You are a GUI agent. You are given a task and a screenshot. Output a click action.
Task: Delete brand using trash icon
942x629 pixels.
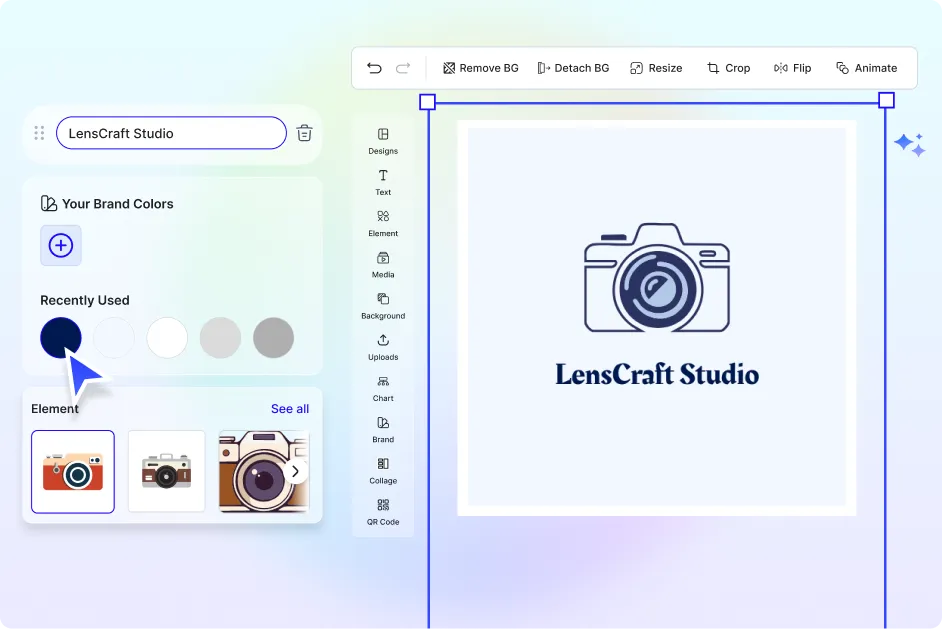click(305, 133)
